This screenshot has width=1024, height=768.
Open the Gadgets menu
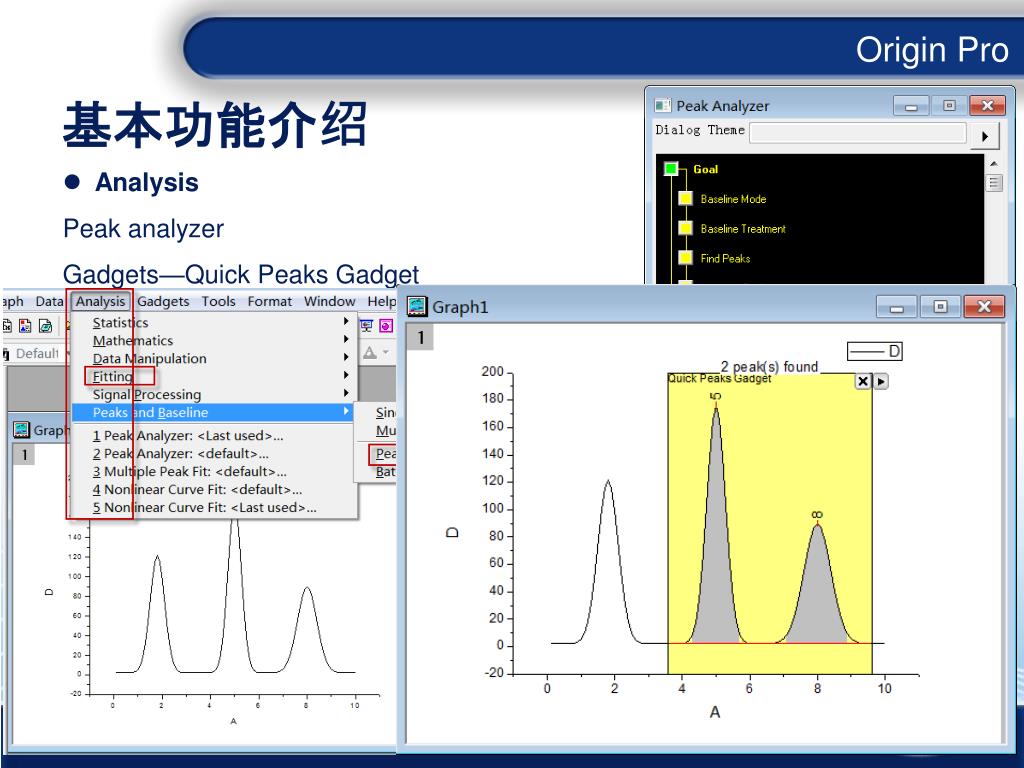coord(163,301)
